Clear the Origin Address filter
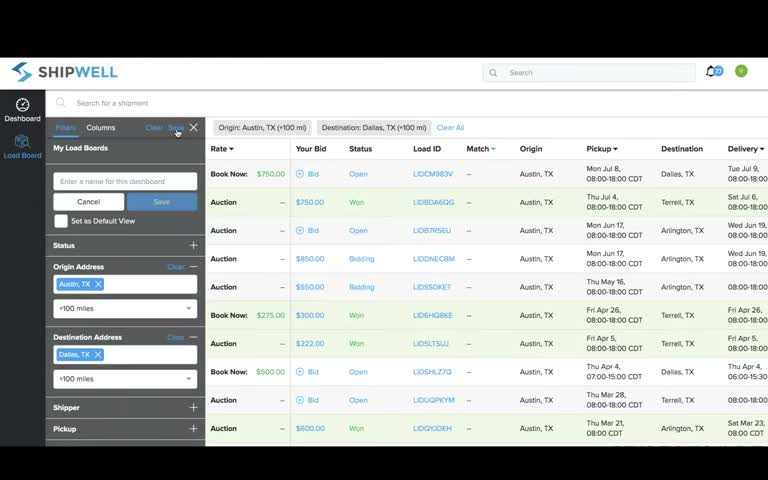This screenshot has height=480, width=768. [176, 267]
